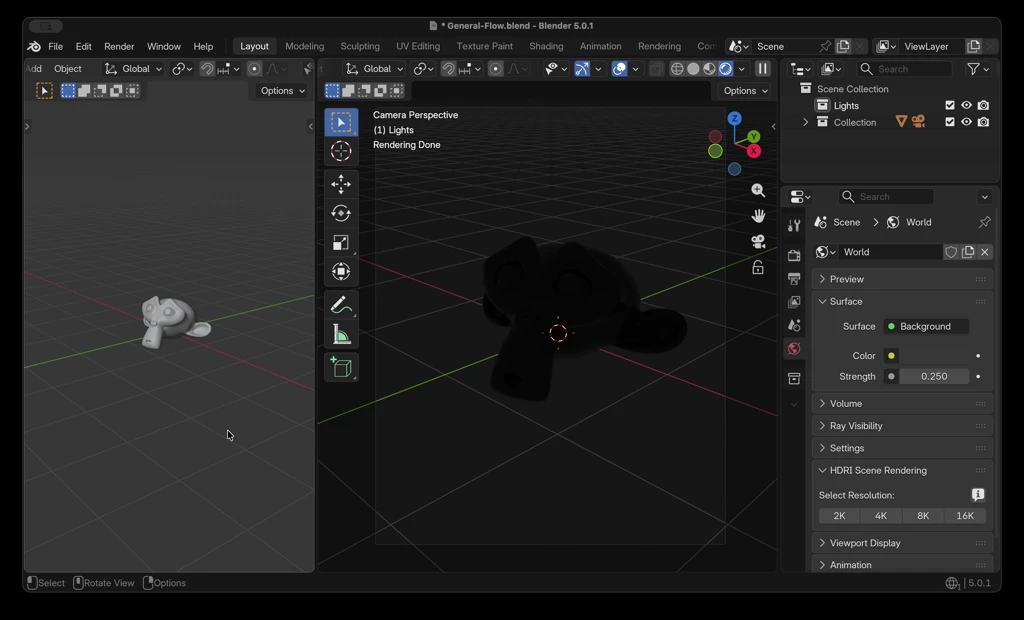The height and width of the screenshot is (620, 1024).
Task: Select the Scale tool
Action: [341, 242]
